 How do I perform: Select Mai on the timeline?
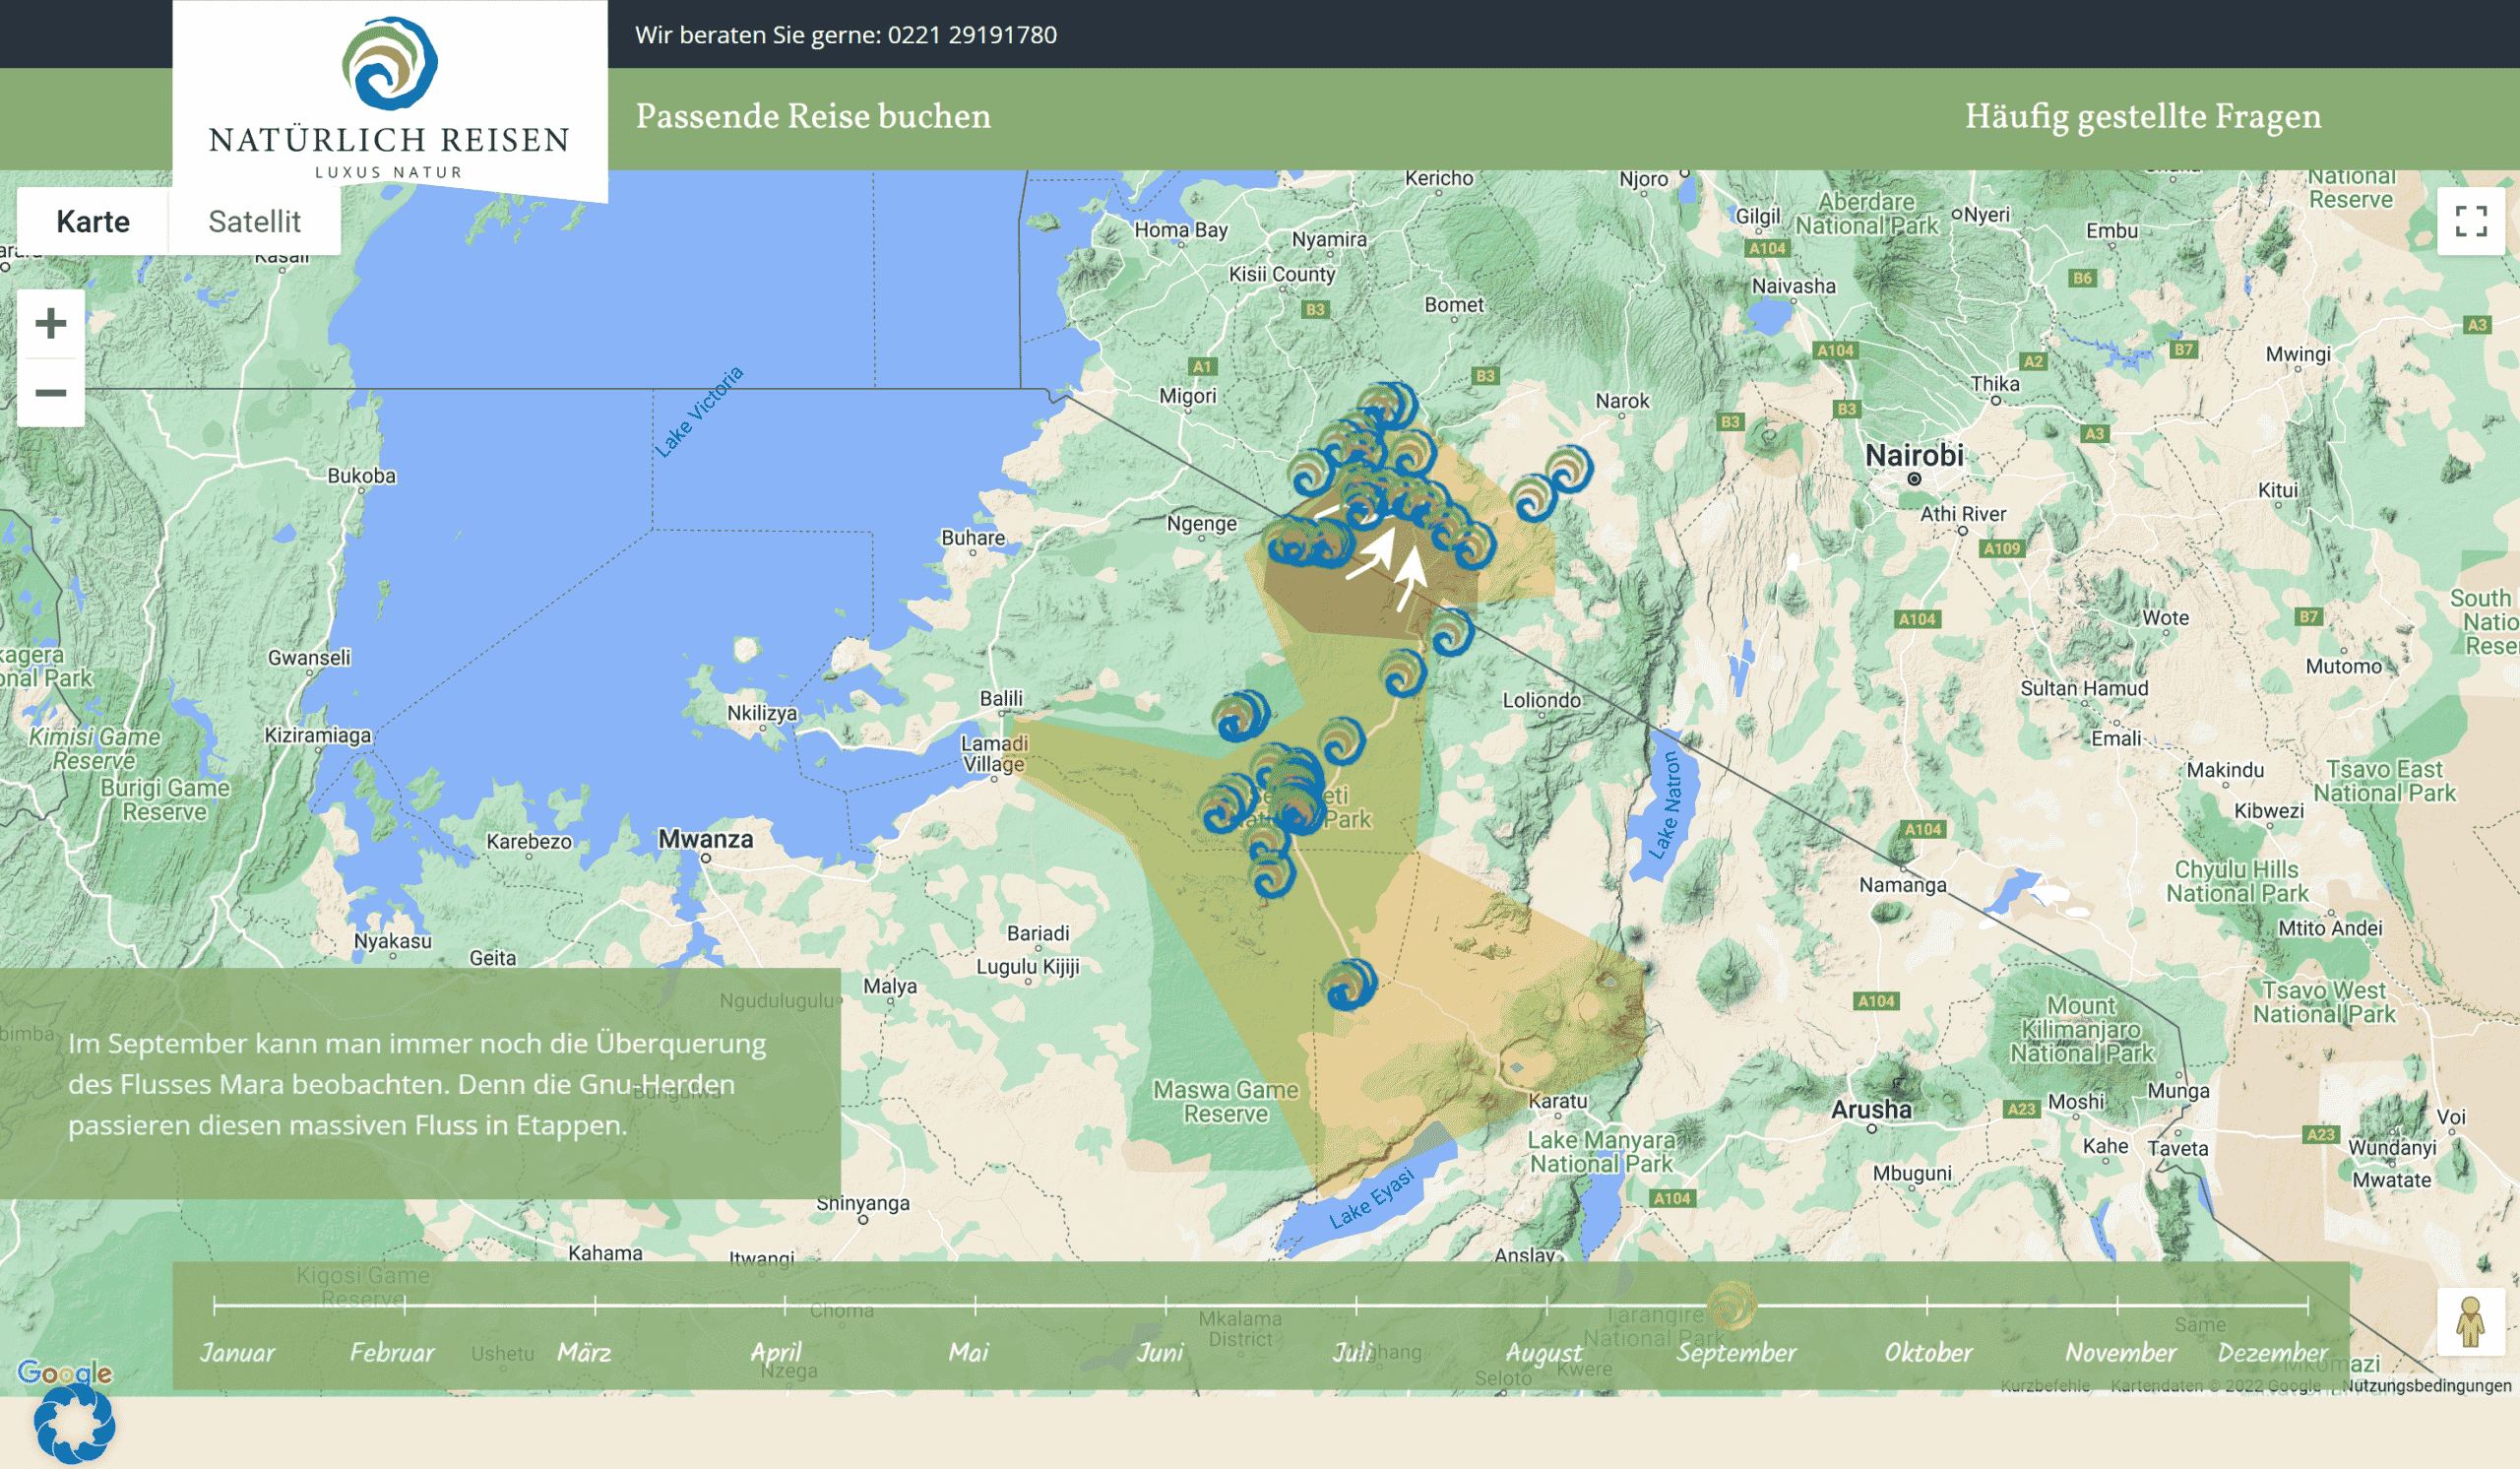coord(968,1352)
